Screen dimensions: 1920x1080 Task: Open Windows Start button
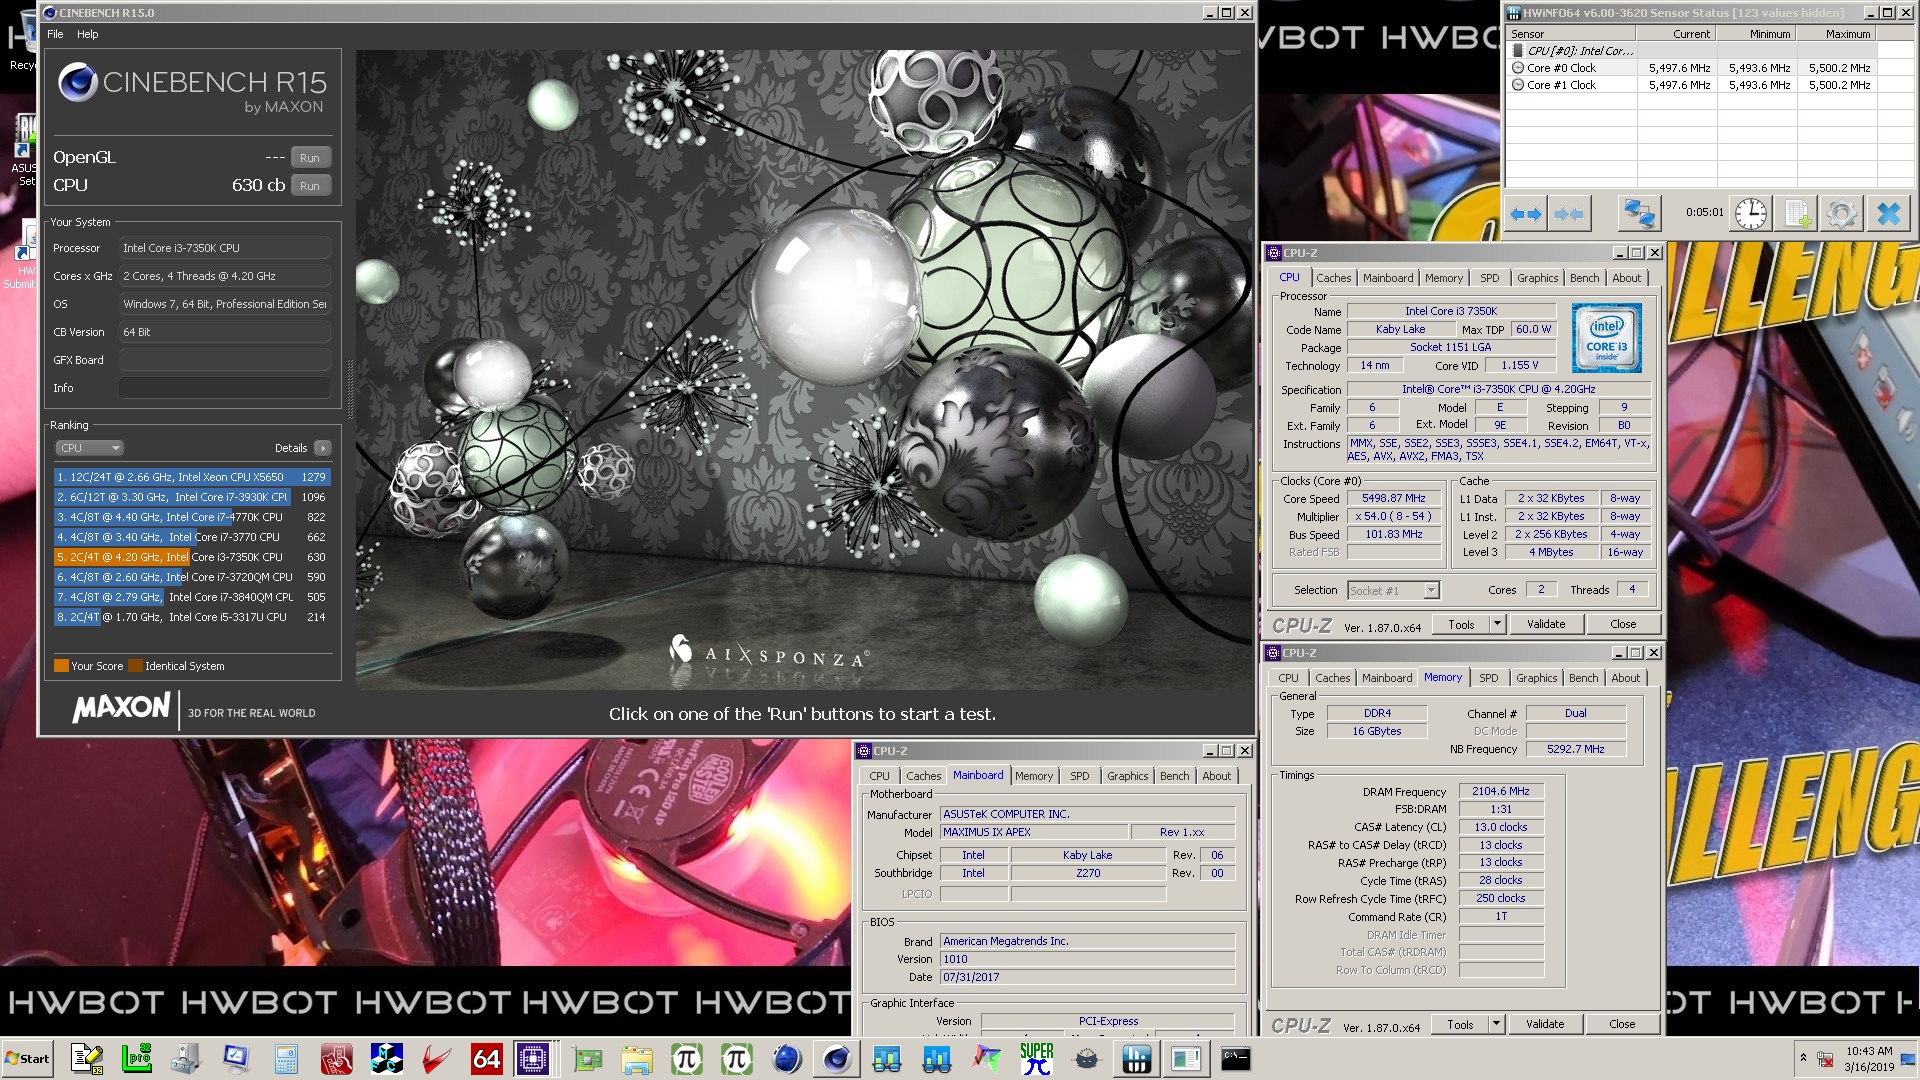coord(28,1059)
